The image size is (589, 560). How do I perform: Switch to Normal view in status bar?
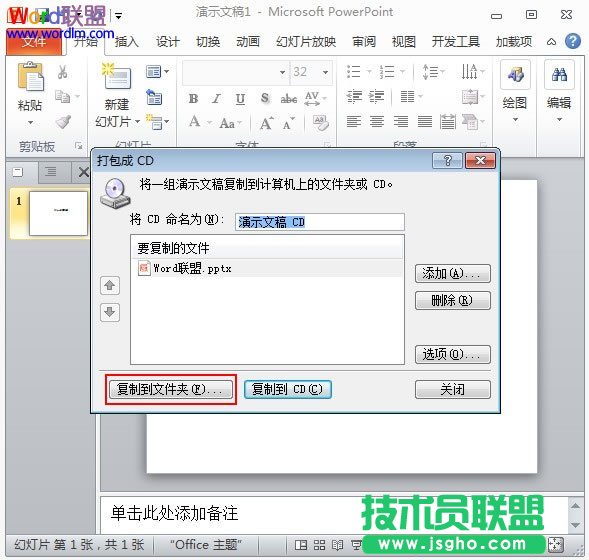click(301, 545)
